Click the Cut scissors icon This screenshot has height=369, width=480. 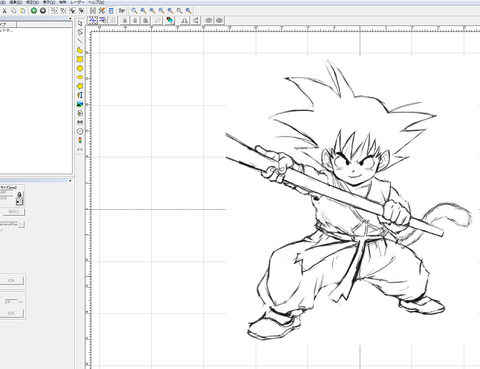[5, 11]
